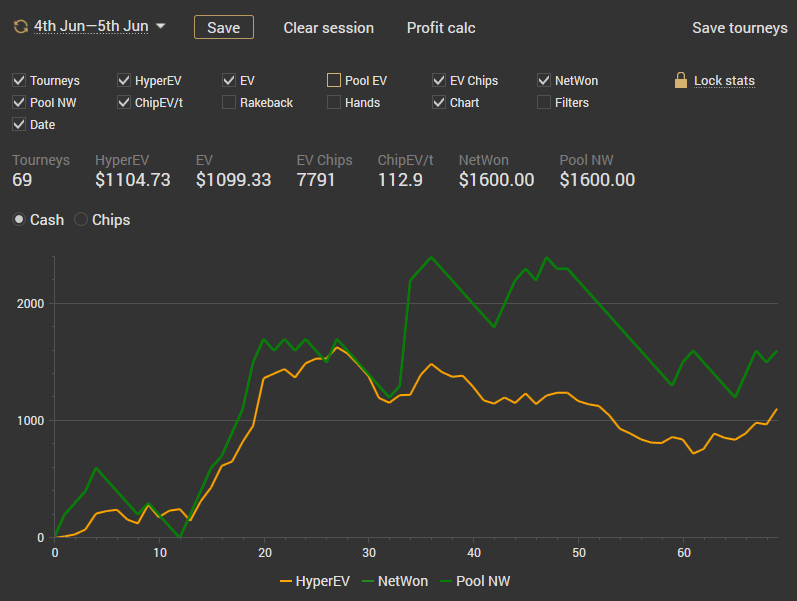Click the x-axis label 60
797x601 pixels.
tap(684, 553)
